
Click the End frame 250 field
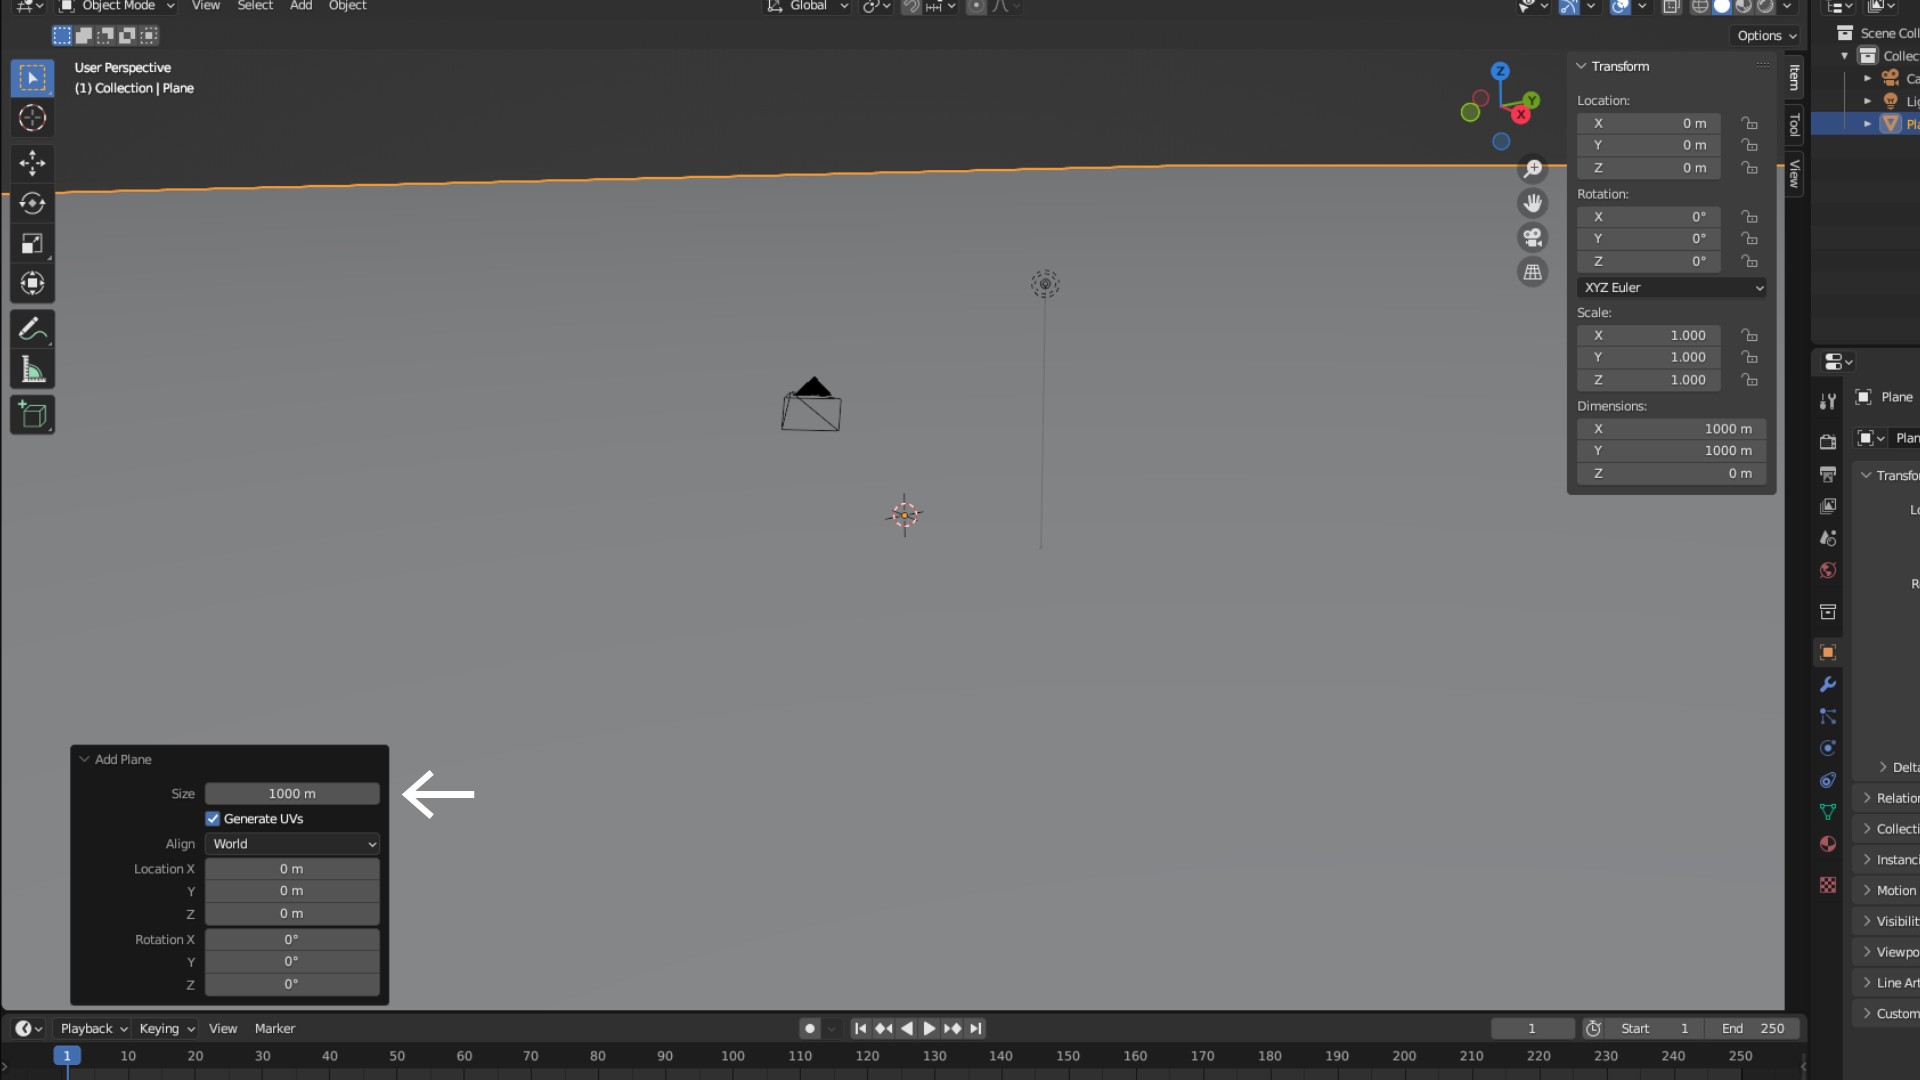tap(1754, 1028)
